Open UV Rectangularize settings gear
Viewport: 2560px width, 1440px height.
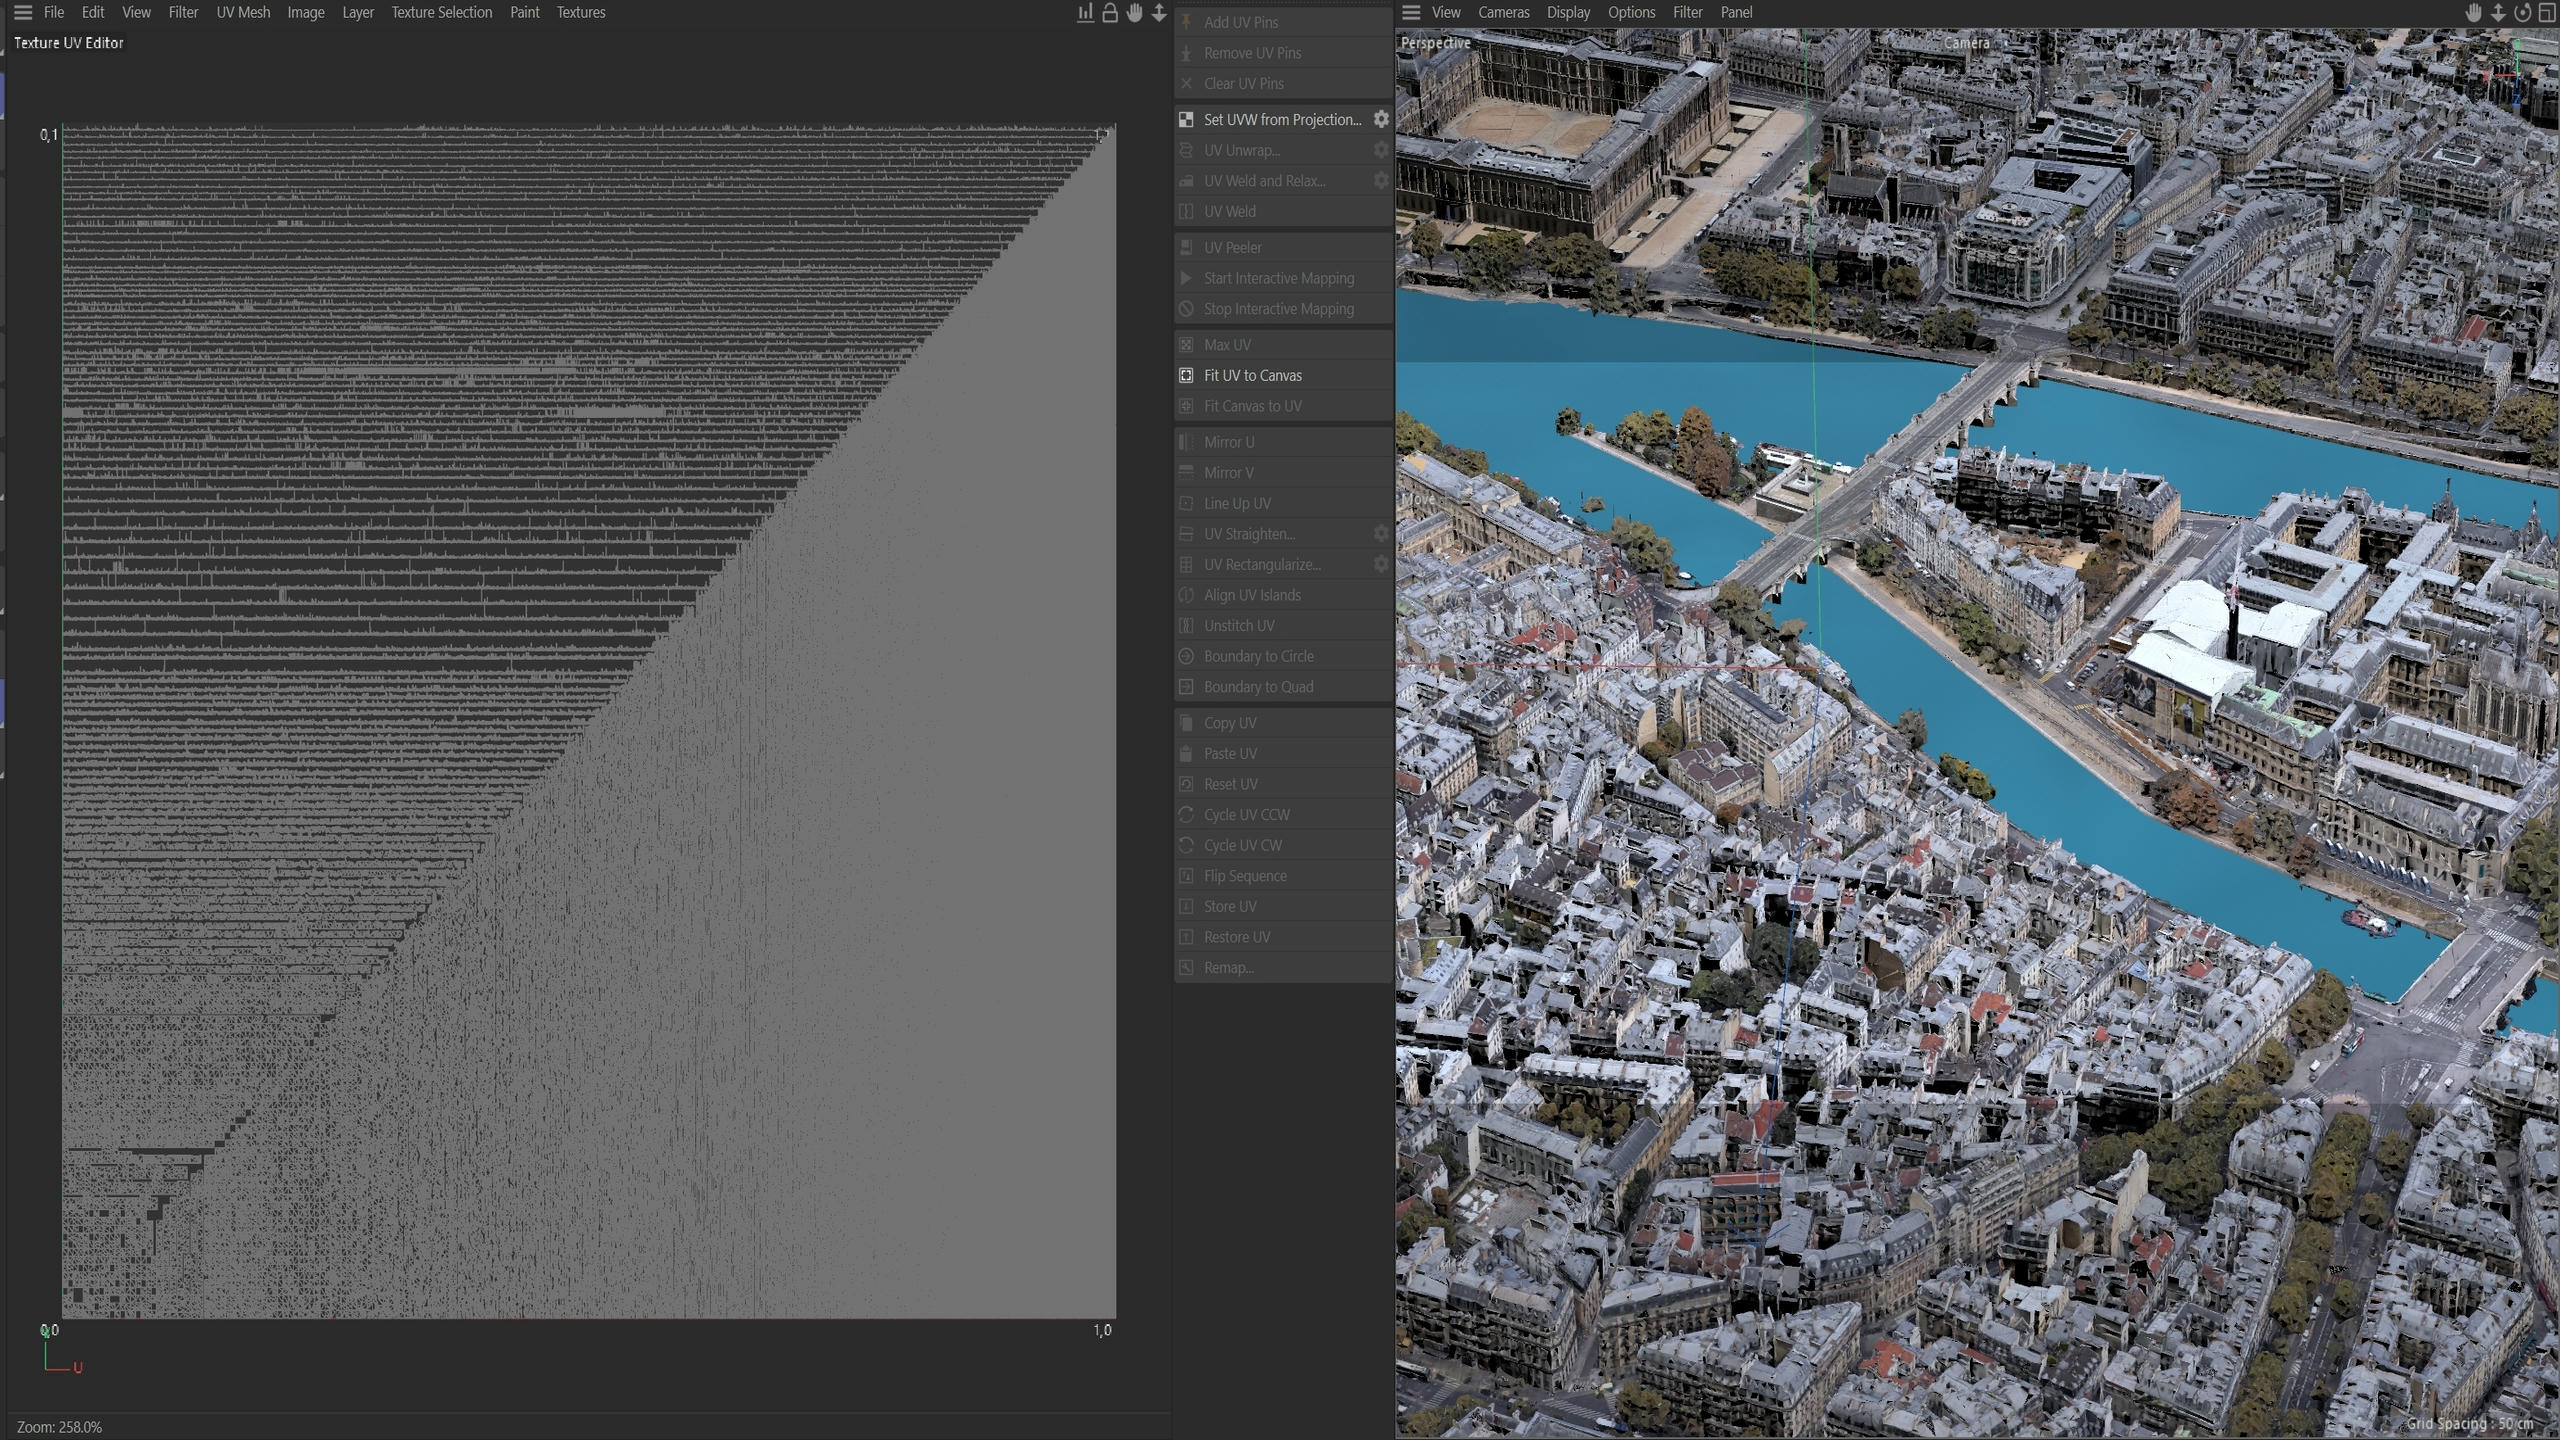(1381, 565)
